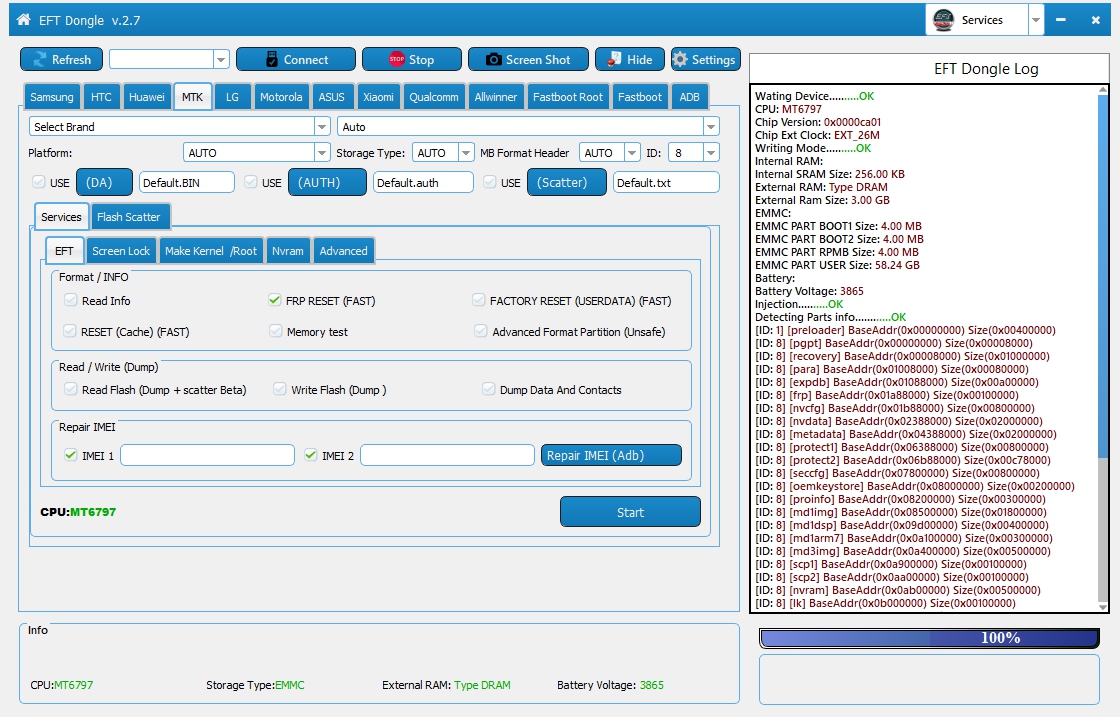Open the LG tab
Image resolution: width=1120 pixels, height=717 pixels.
[x=232, y=97]
